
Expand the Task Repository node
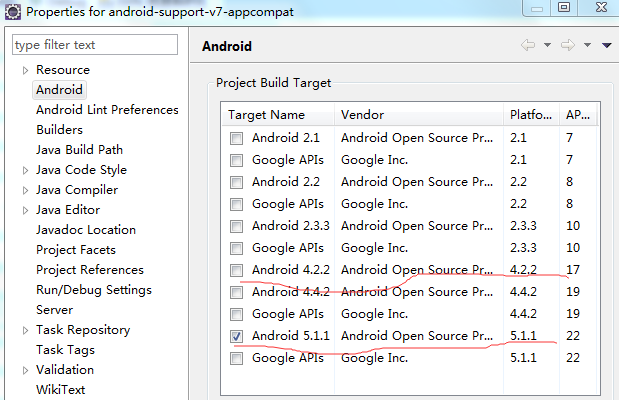point(25,330)
